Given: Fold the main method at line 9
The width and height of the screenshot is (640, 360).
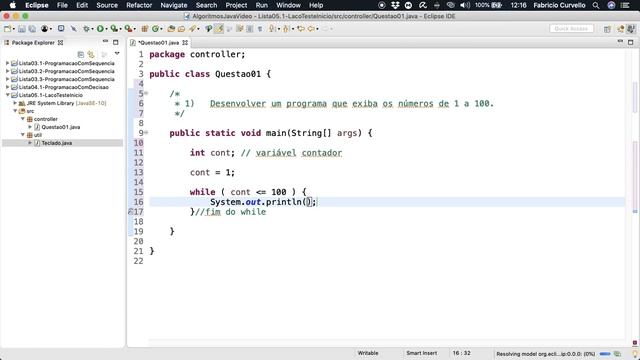Looking at the screenshot, I should (146, 133).
